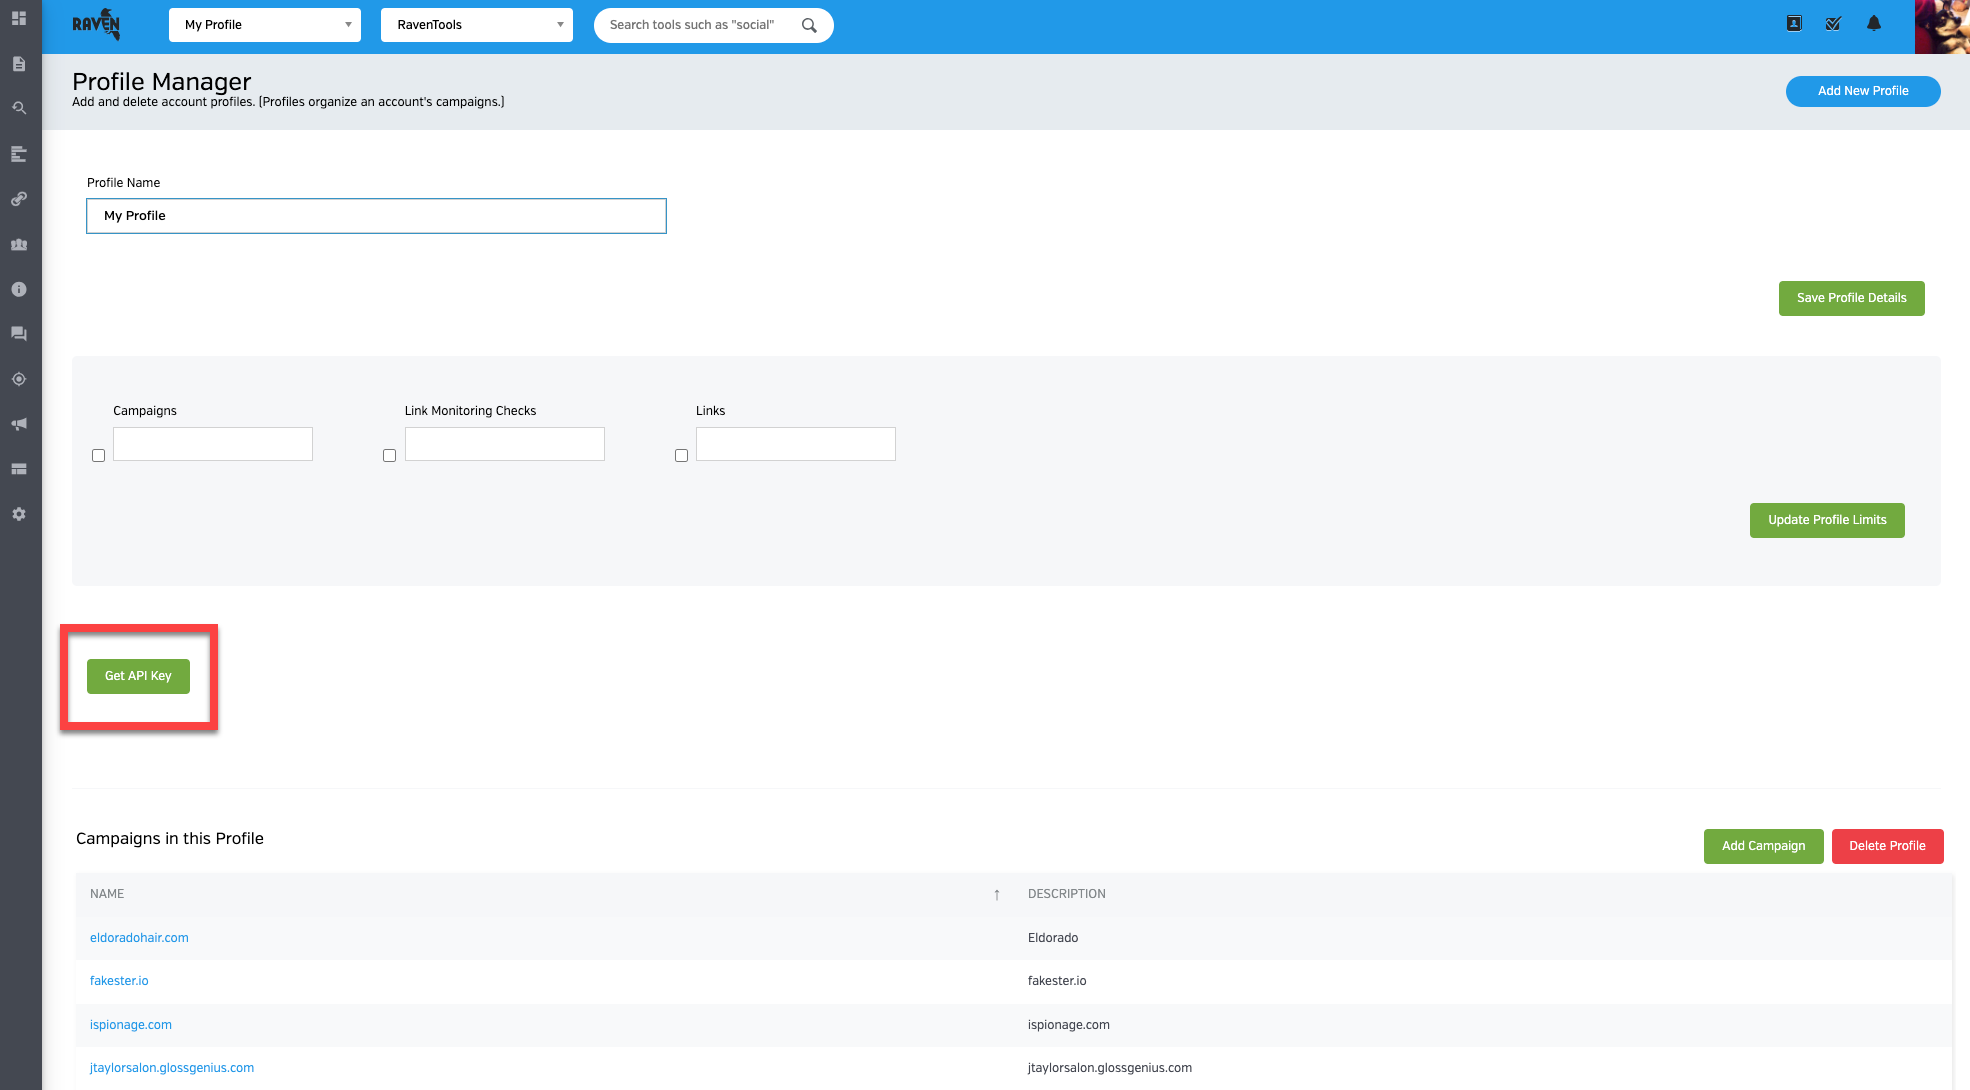Open the contacts book icon in header
The height and width of the screenshot is (1090, 1970).
(x=1794, y=24)
